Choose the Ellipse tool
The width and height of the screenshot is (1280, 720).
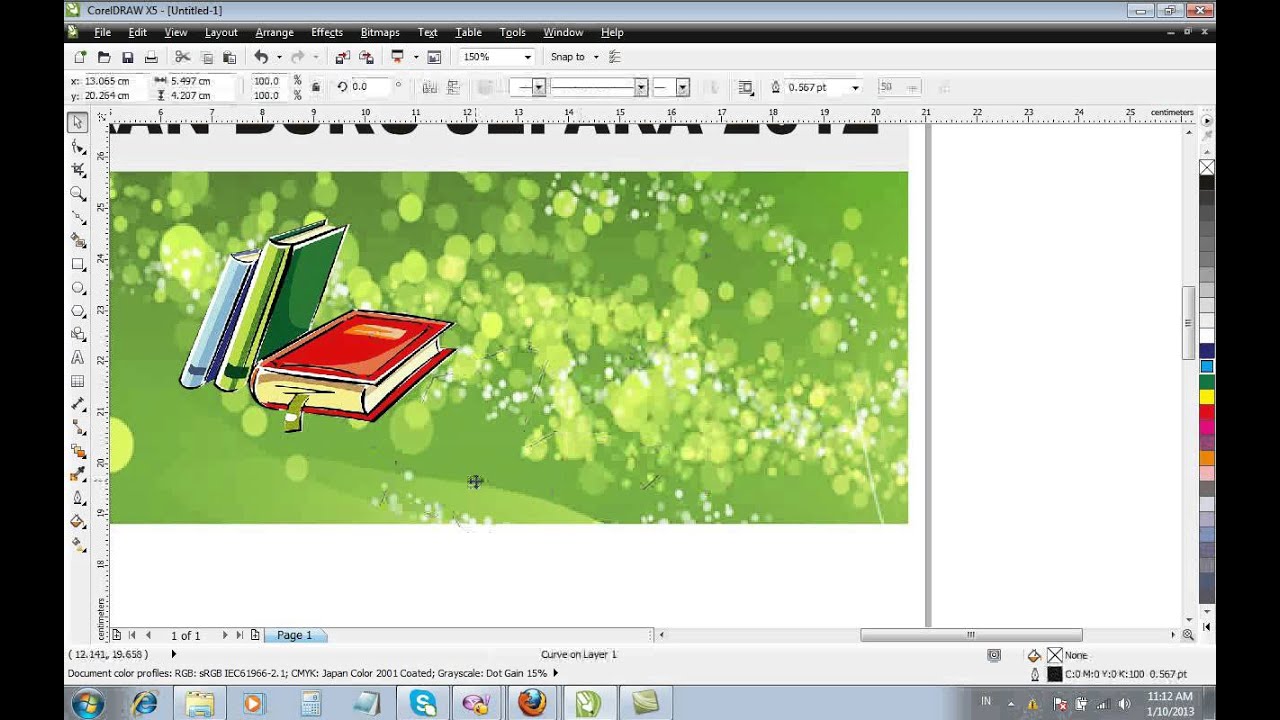tap(78, 288)
